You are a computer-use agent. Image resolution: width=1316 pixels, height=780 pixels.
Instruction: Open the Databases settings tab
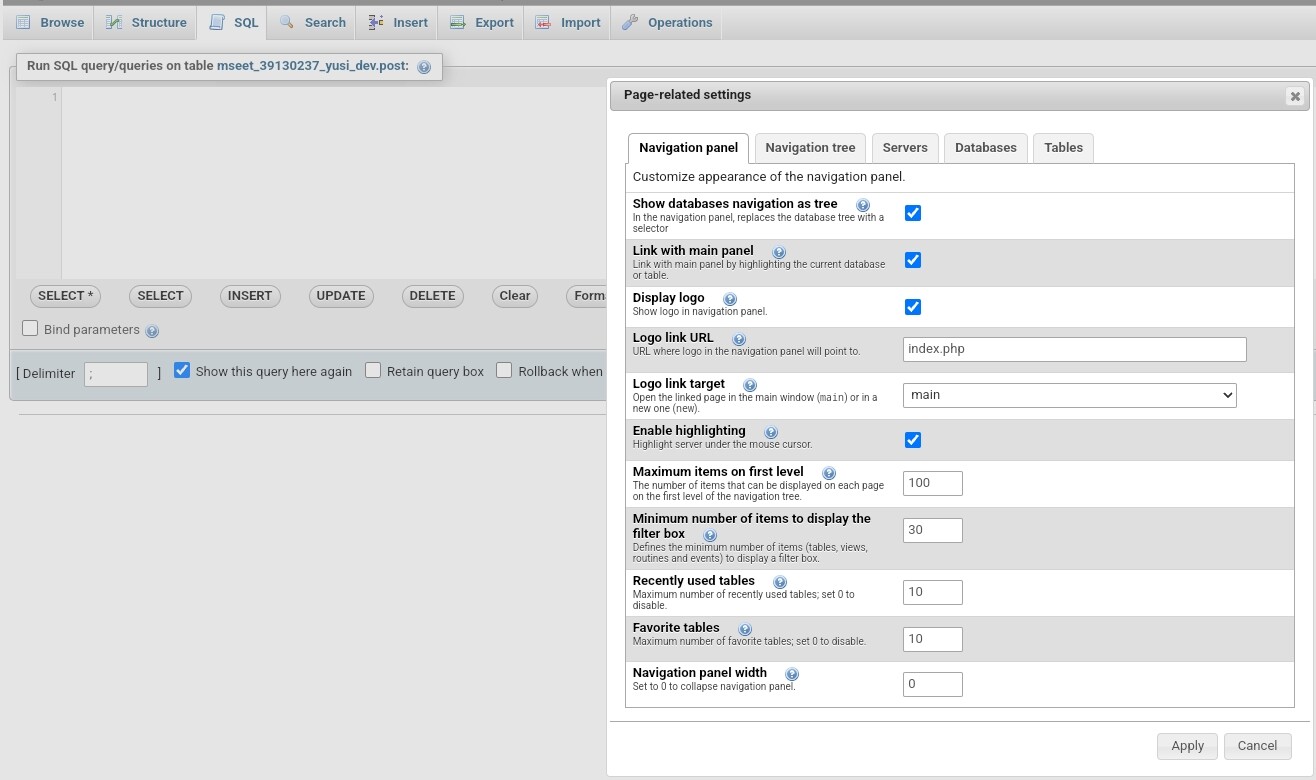[x=985, y=148]
